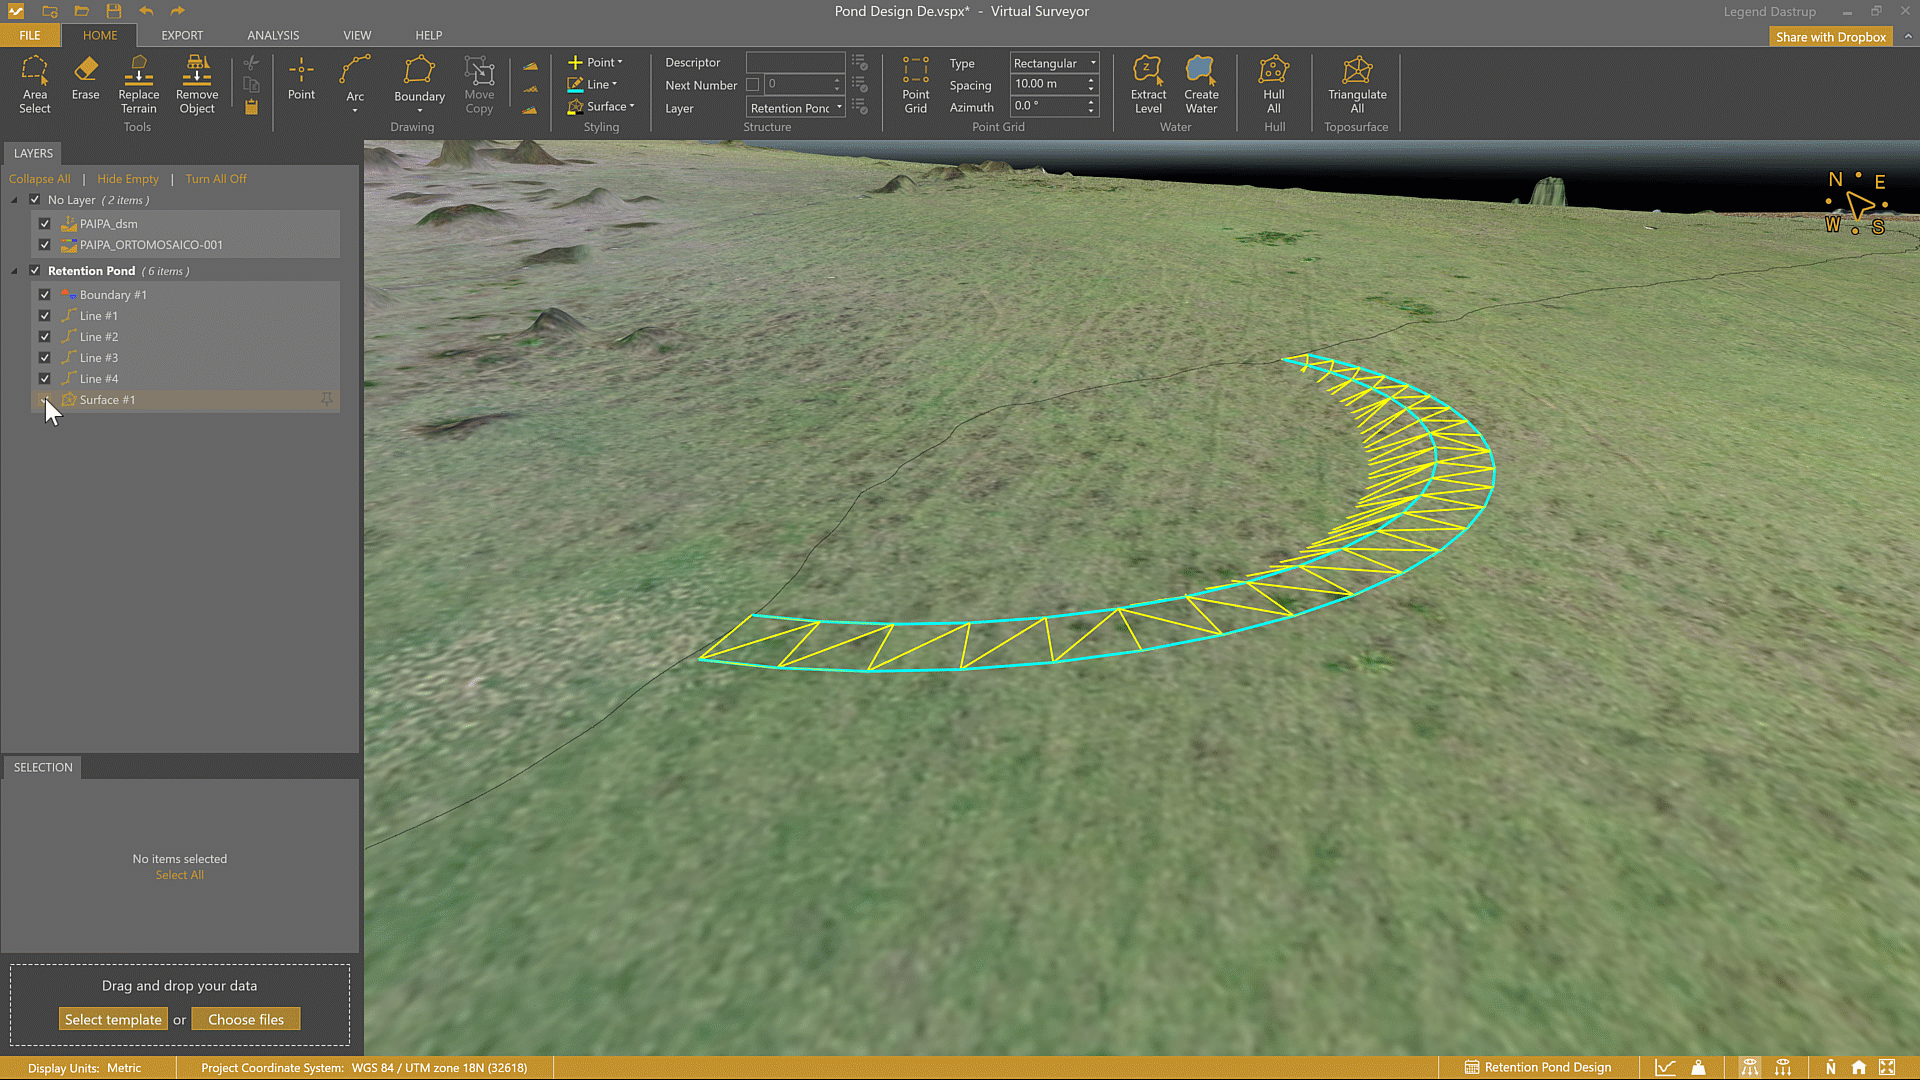This screenshot has height=1080, width=1920.
Task: Collapse the Retention Pond layer group
Action: point(15,271)
